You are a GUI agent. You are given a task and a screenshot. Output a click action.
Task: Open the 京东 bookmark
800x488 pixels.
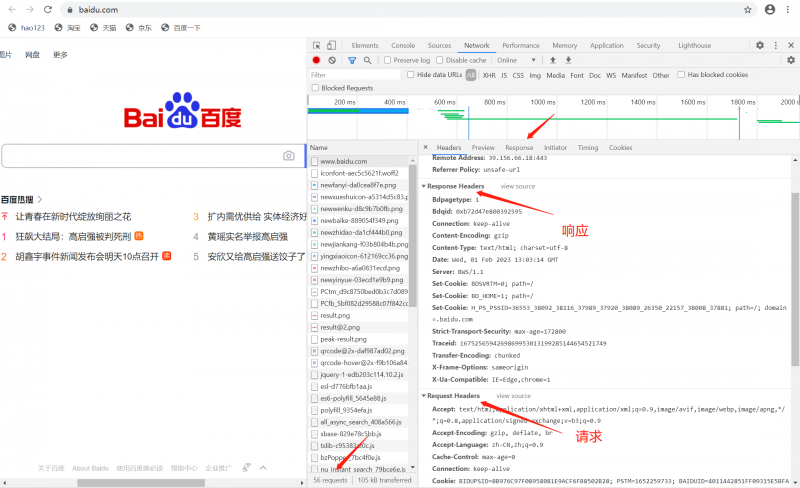click(x=139, y=28)
